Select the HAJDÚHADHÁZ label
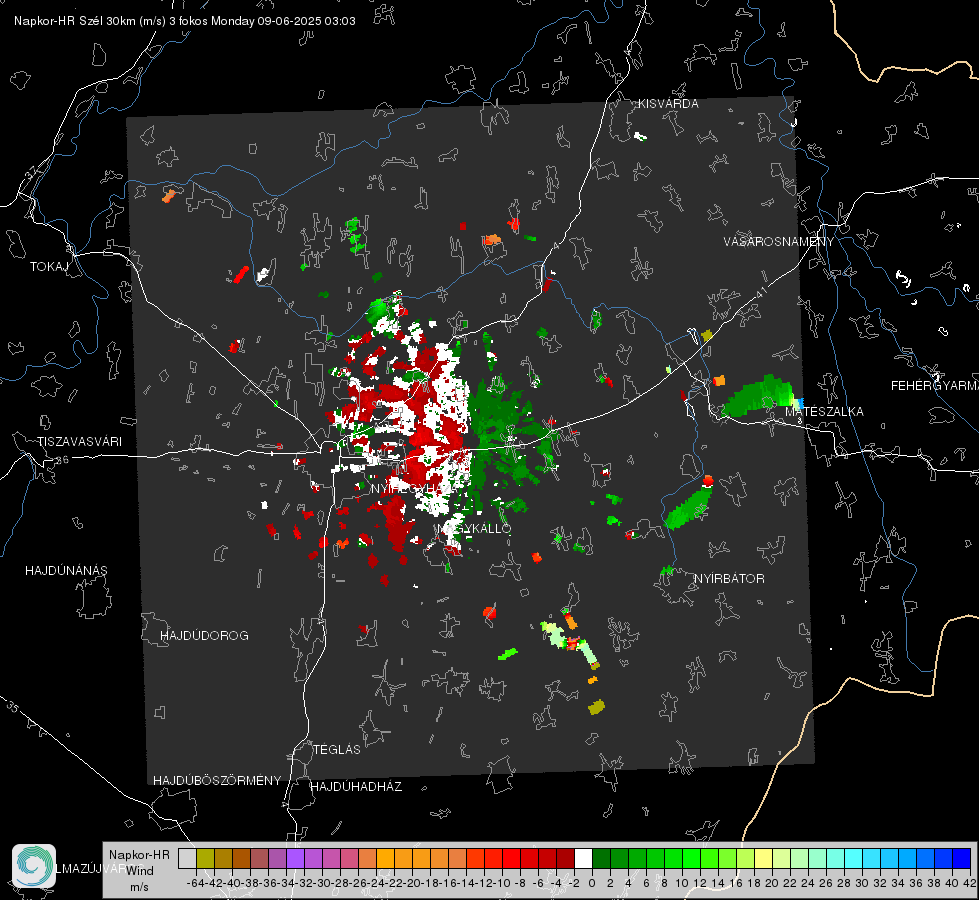This screenshot has height=900, width=979. point(356,787)
